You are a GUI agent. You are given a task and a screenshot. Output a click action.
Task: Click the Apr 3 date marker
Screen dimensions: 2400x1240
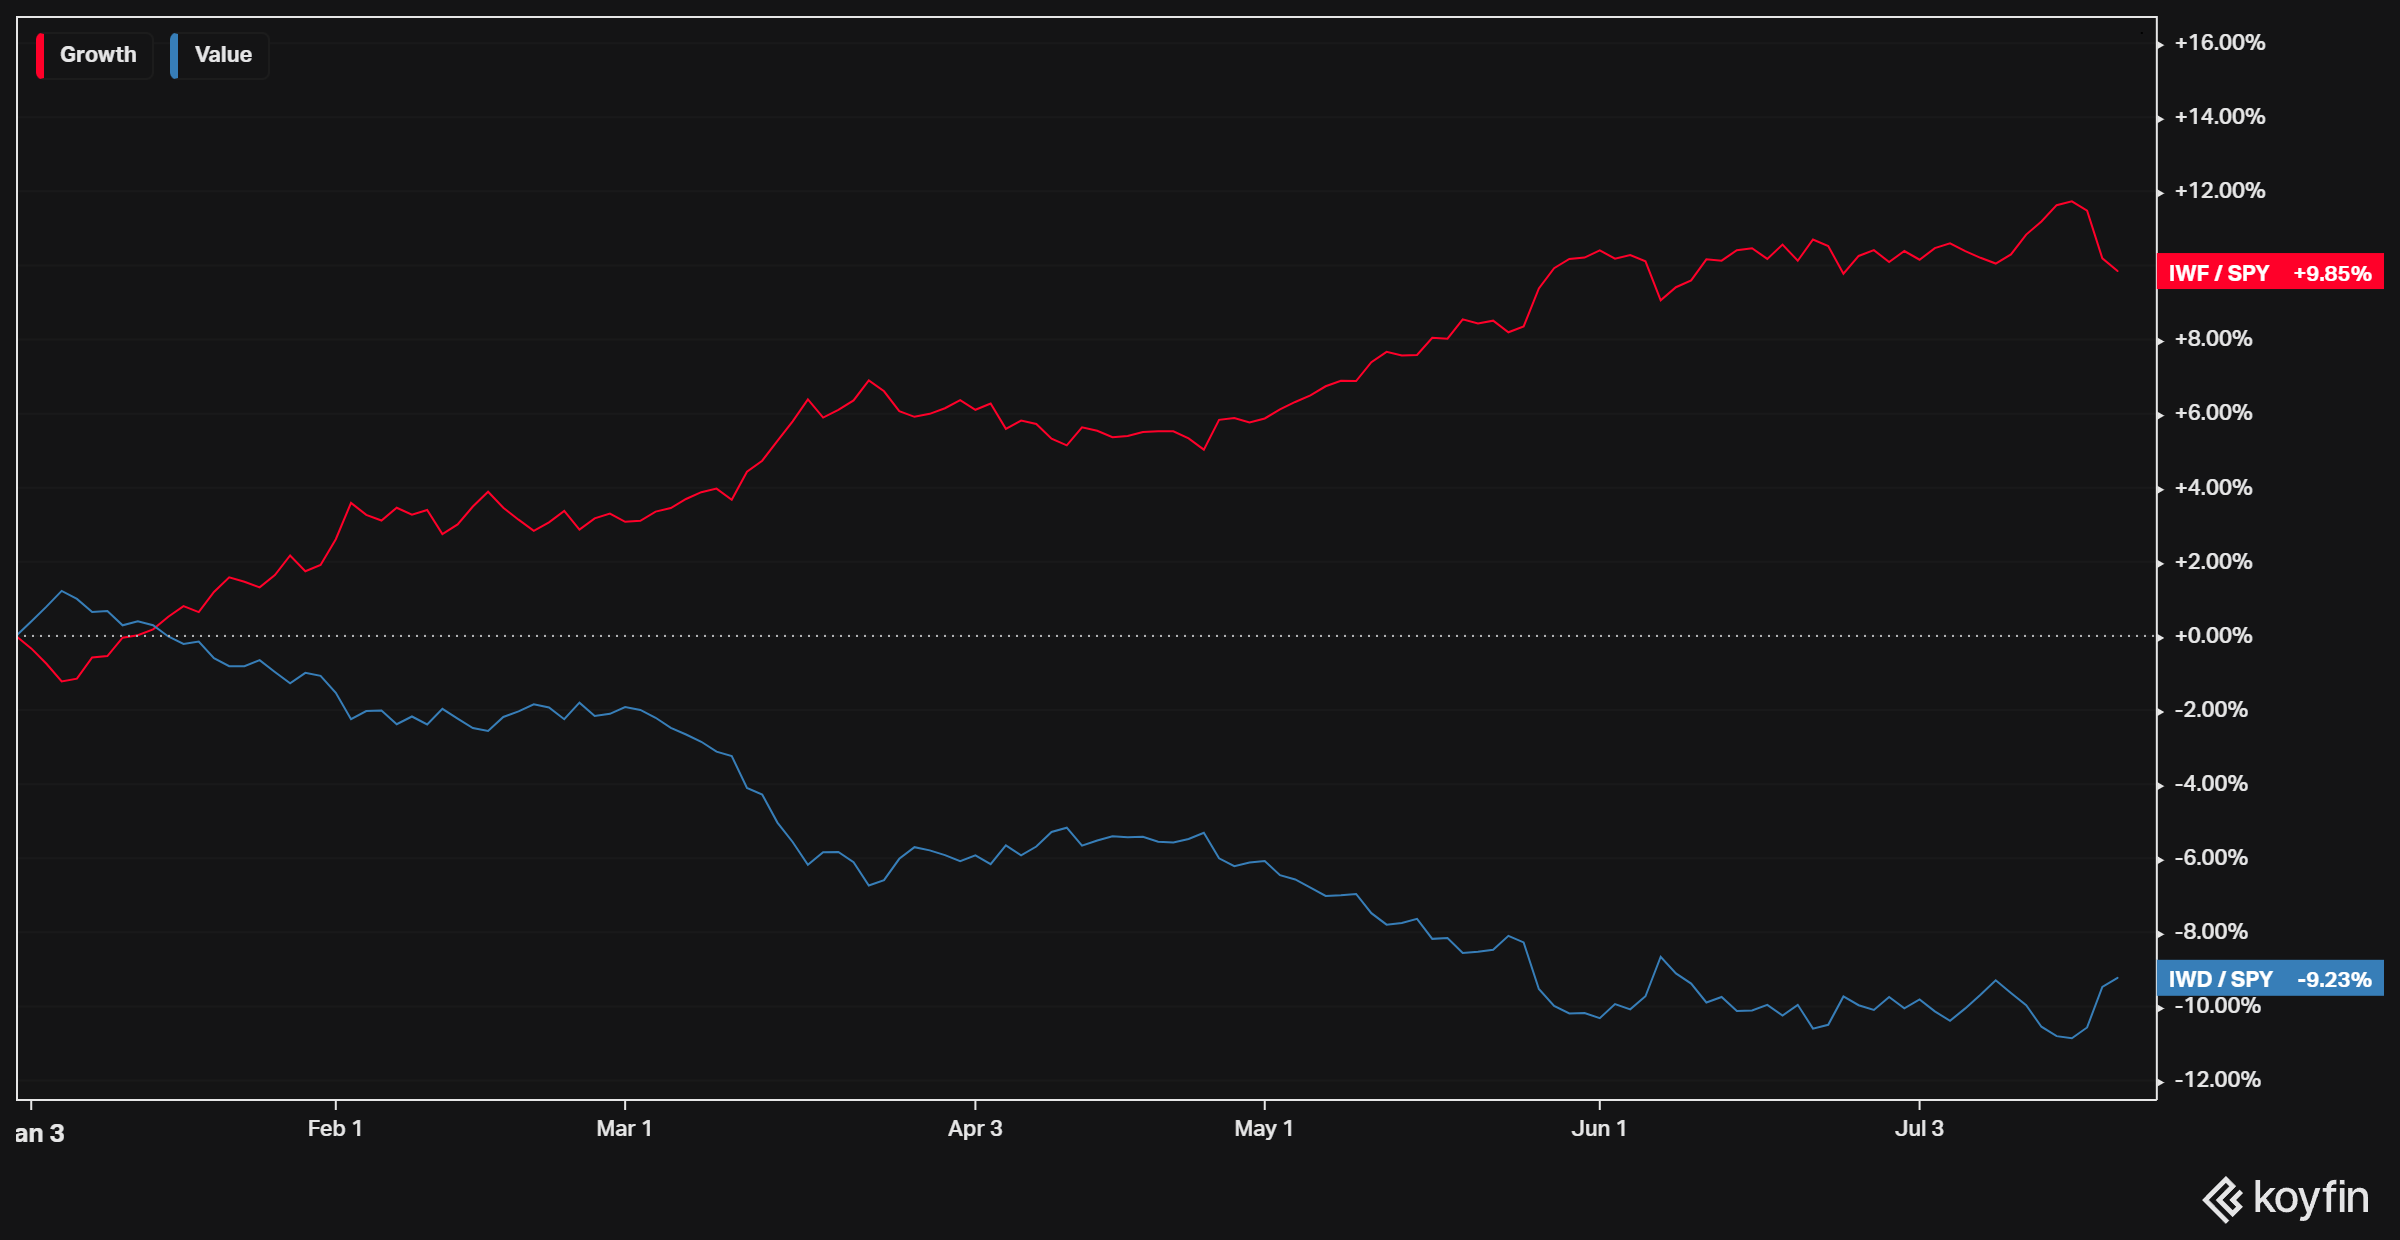point(975,1128)
